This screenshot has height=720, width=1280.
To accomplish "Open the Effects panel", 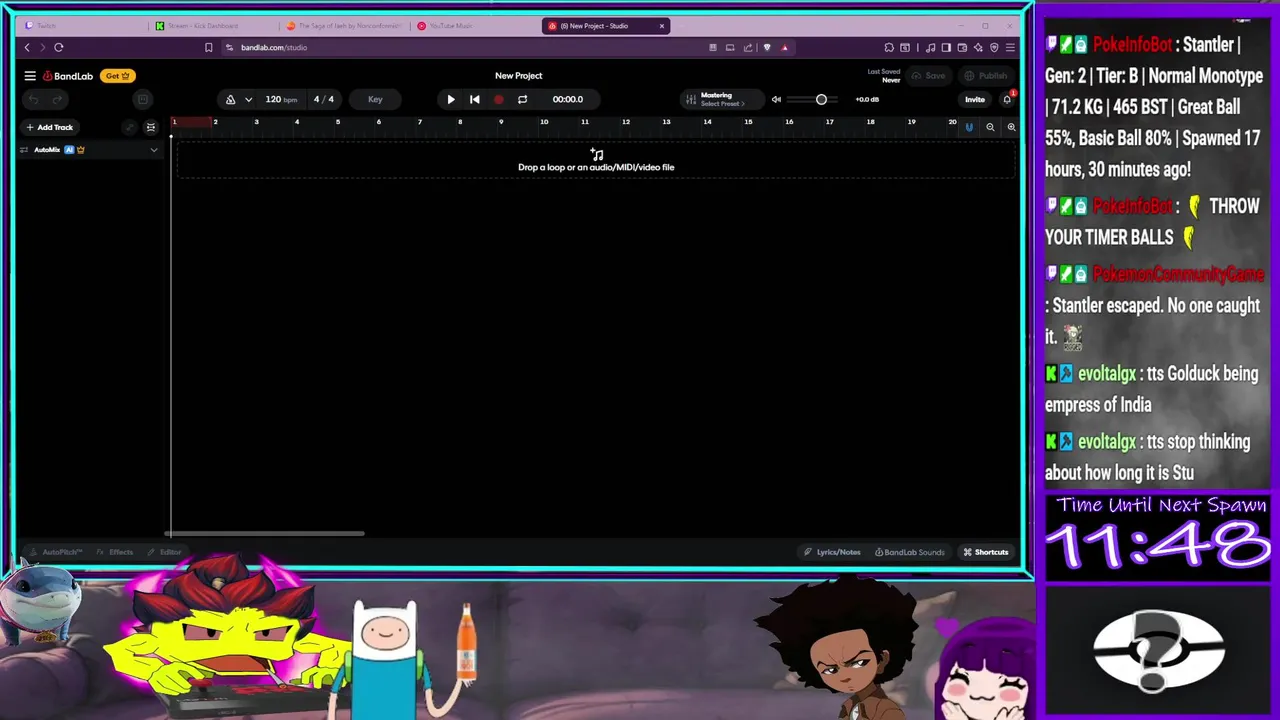I will 115,552.
